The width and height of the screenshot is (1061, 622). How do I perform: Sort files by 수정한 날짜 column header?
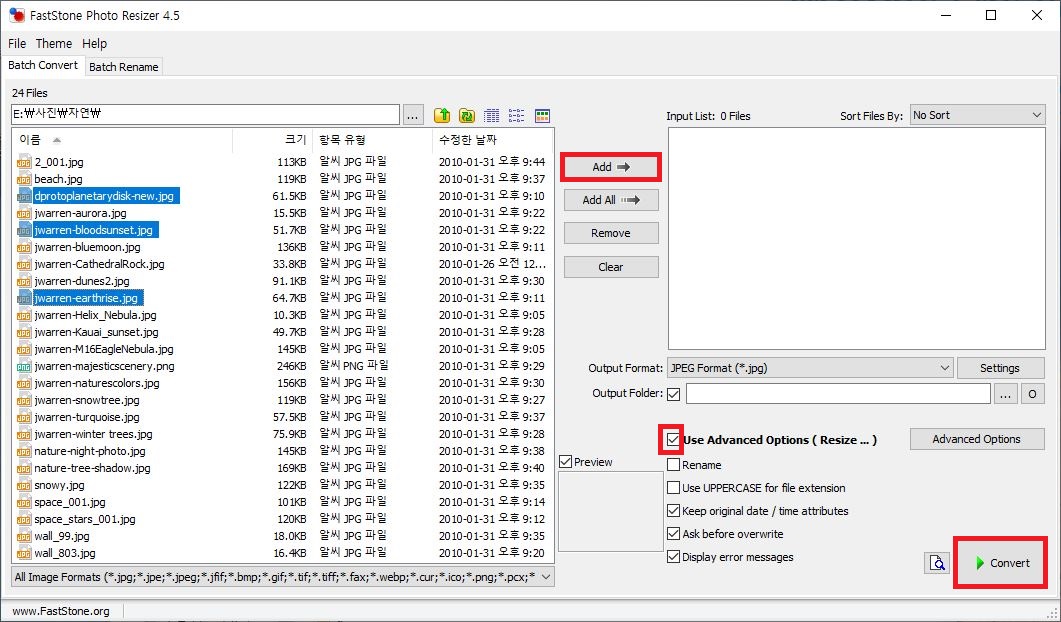point(492,140)
